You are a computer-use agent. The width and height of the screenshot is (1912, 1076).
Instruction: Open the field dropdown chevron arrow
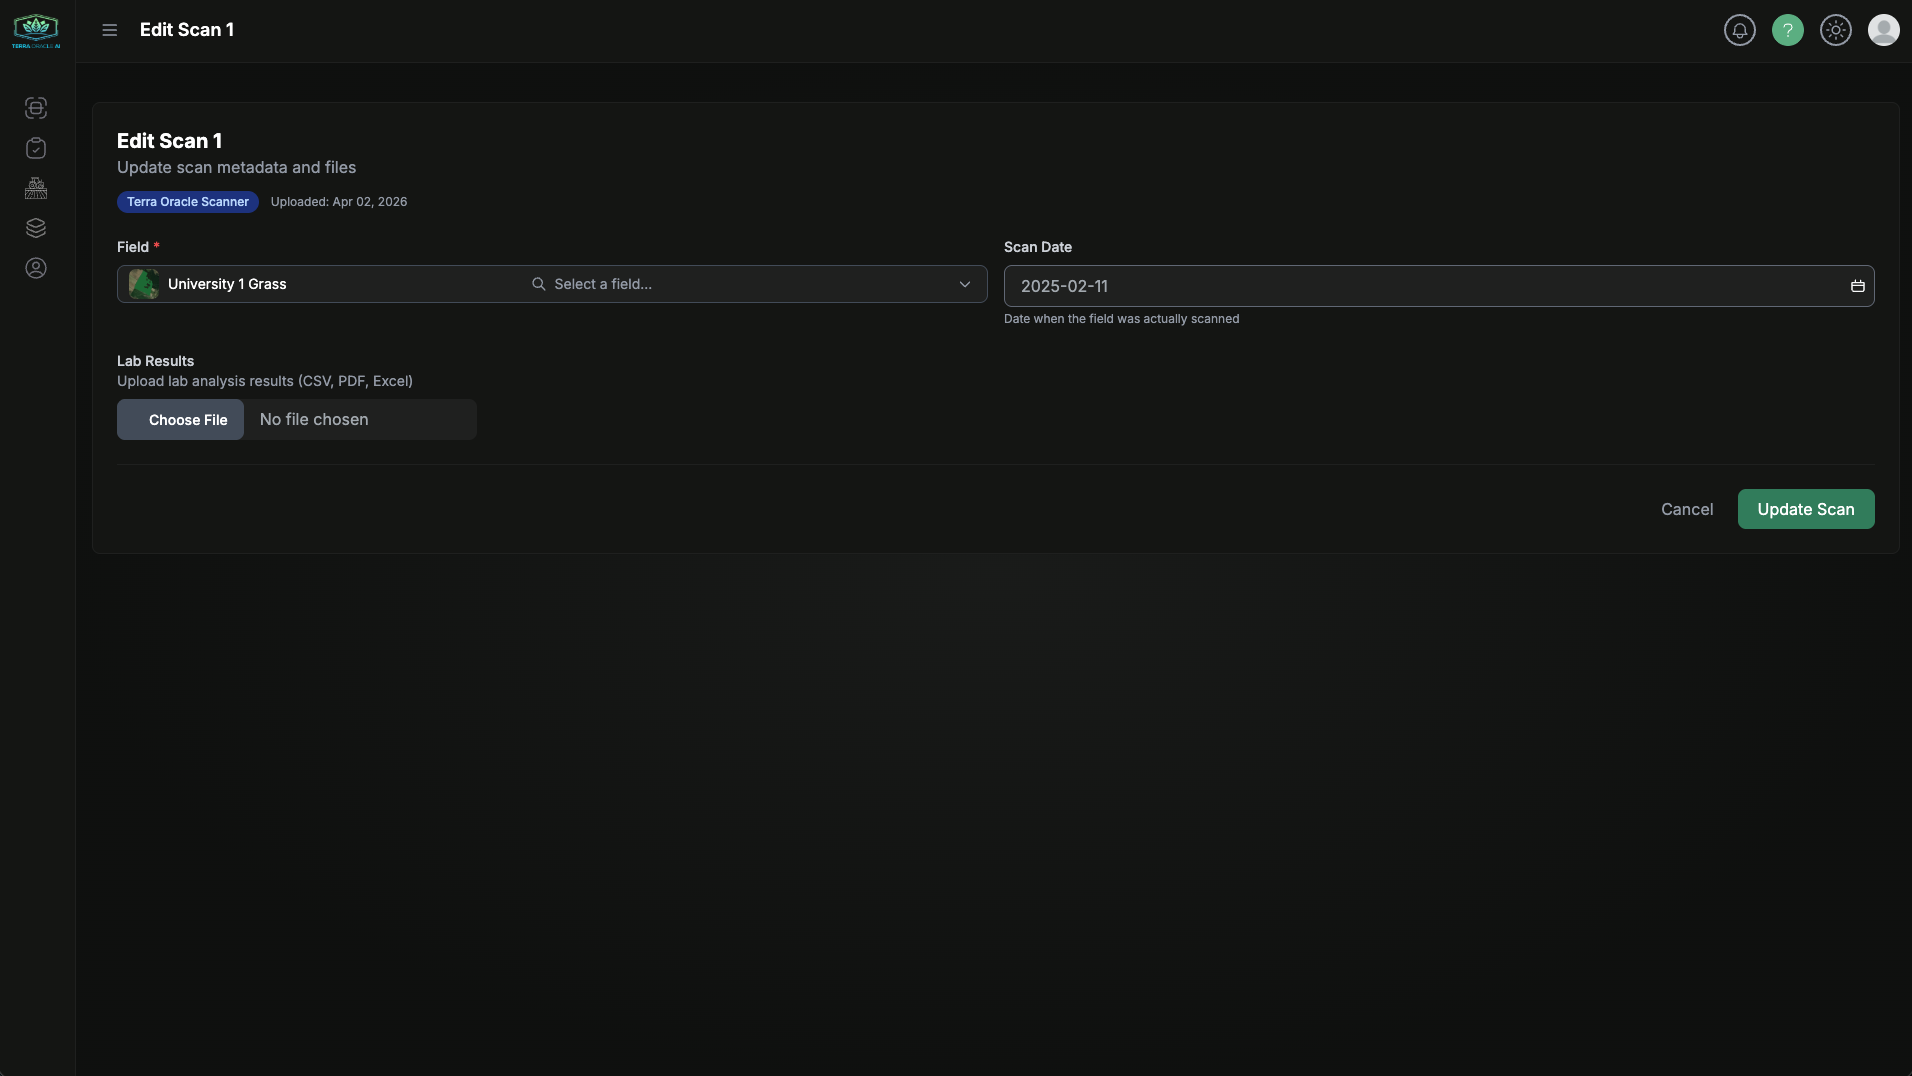[x=964, y=284]
